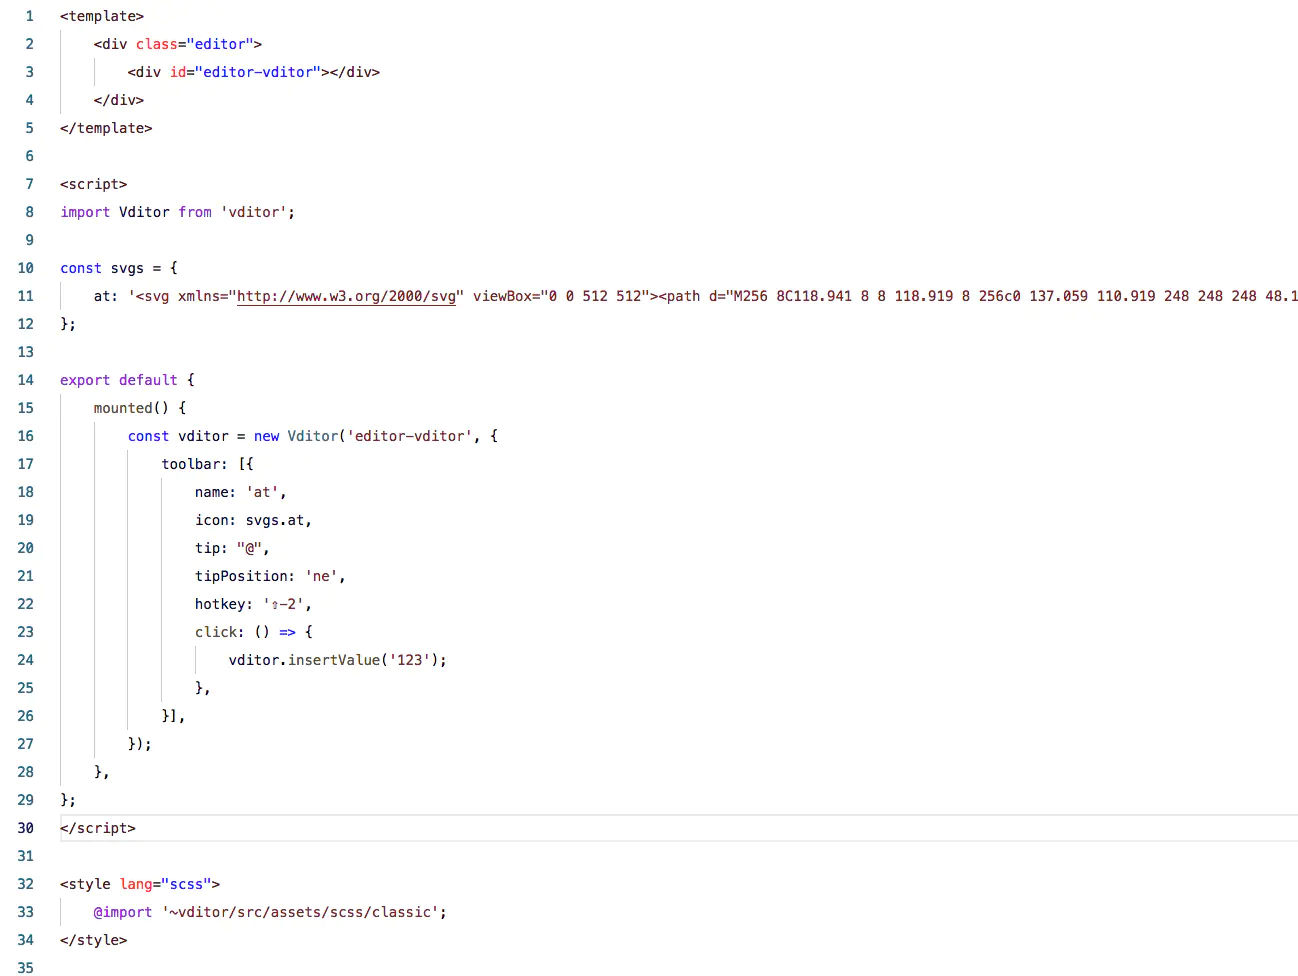Open the w3.org SVG namespace URL
Viewport: 1298px width, 976px height.
pos(346,296)
